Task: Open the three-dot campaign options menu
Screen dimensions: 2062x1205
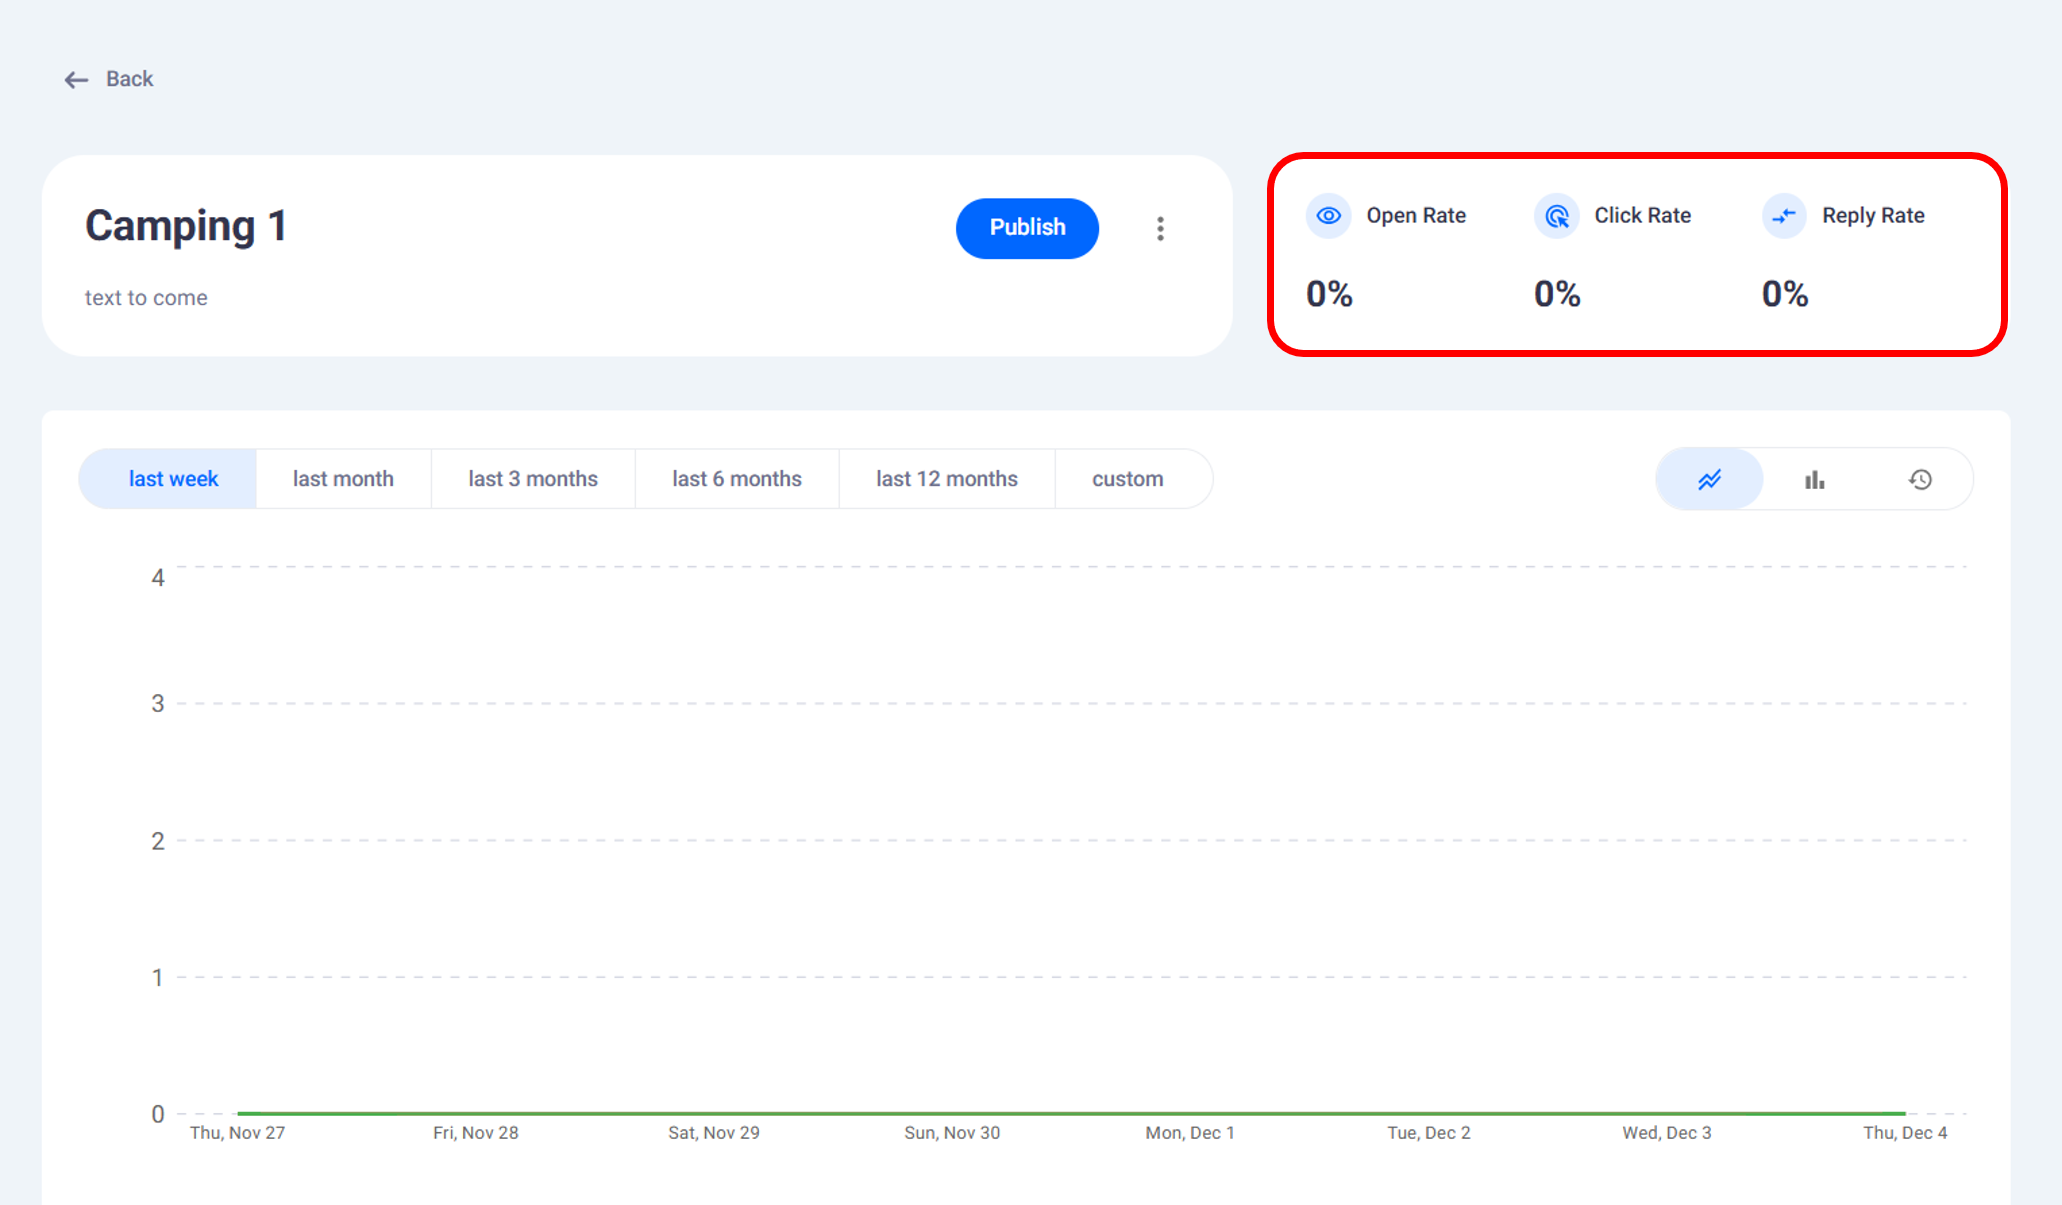Action: (1160, 229)
